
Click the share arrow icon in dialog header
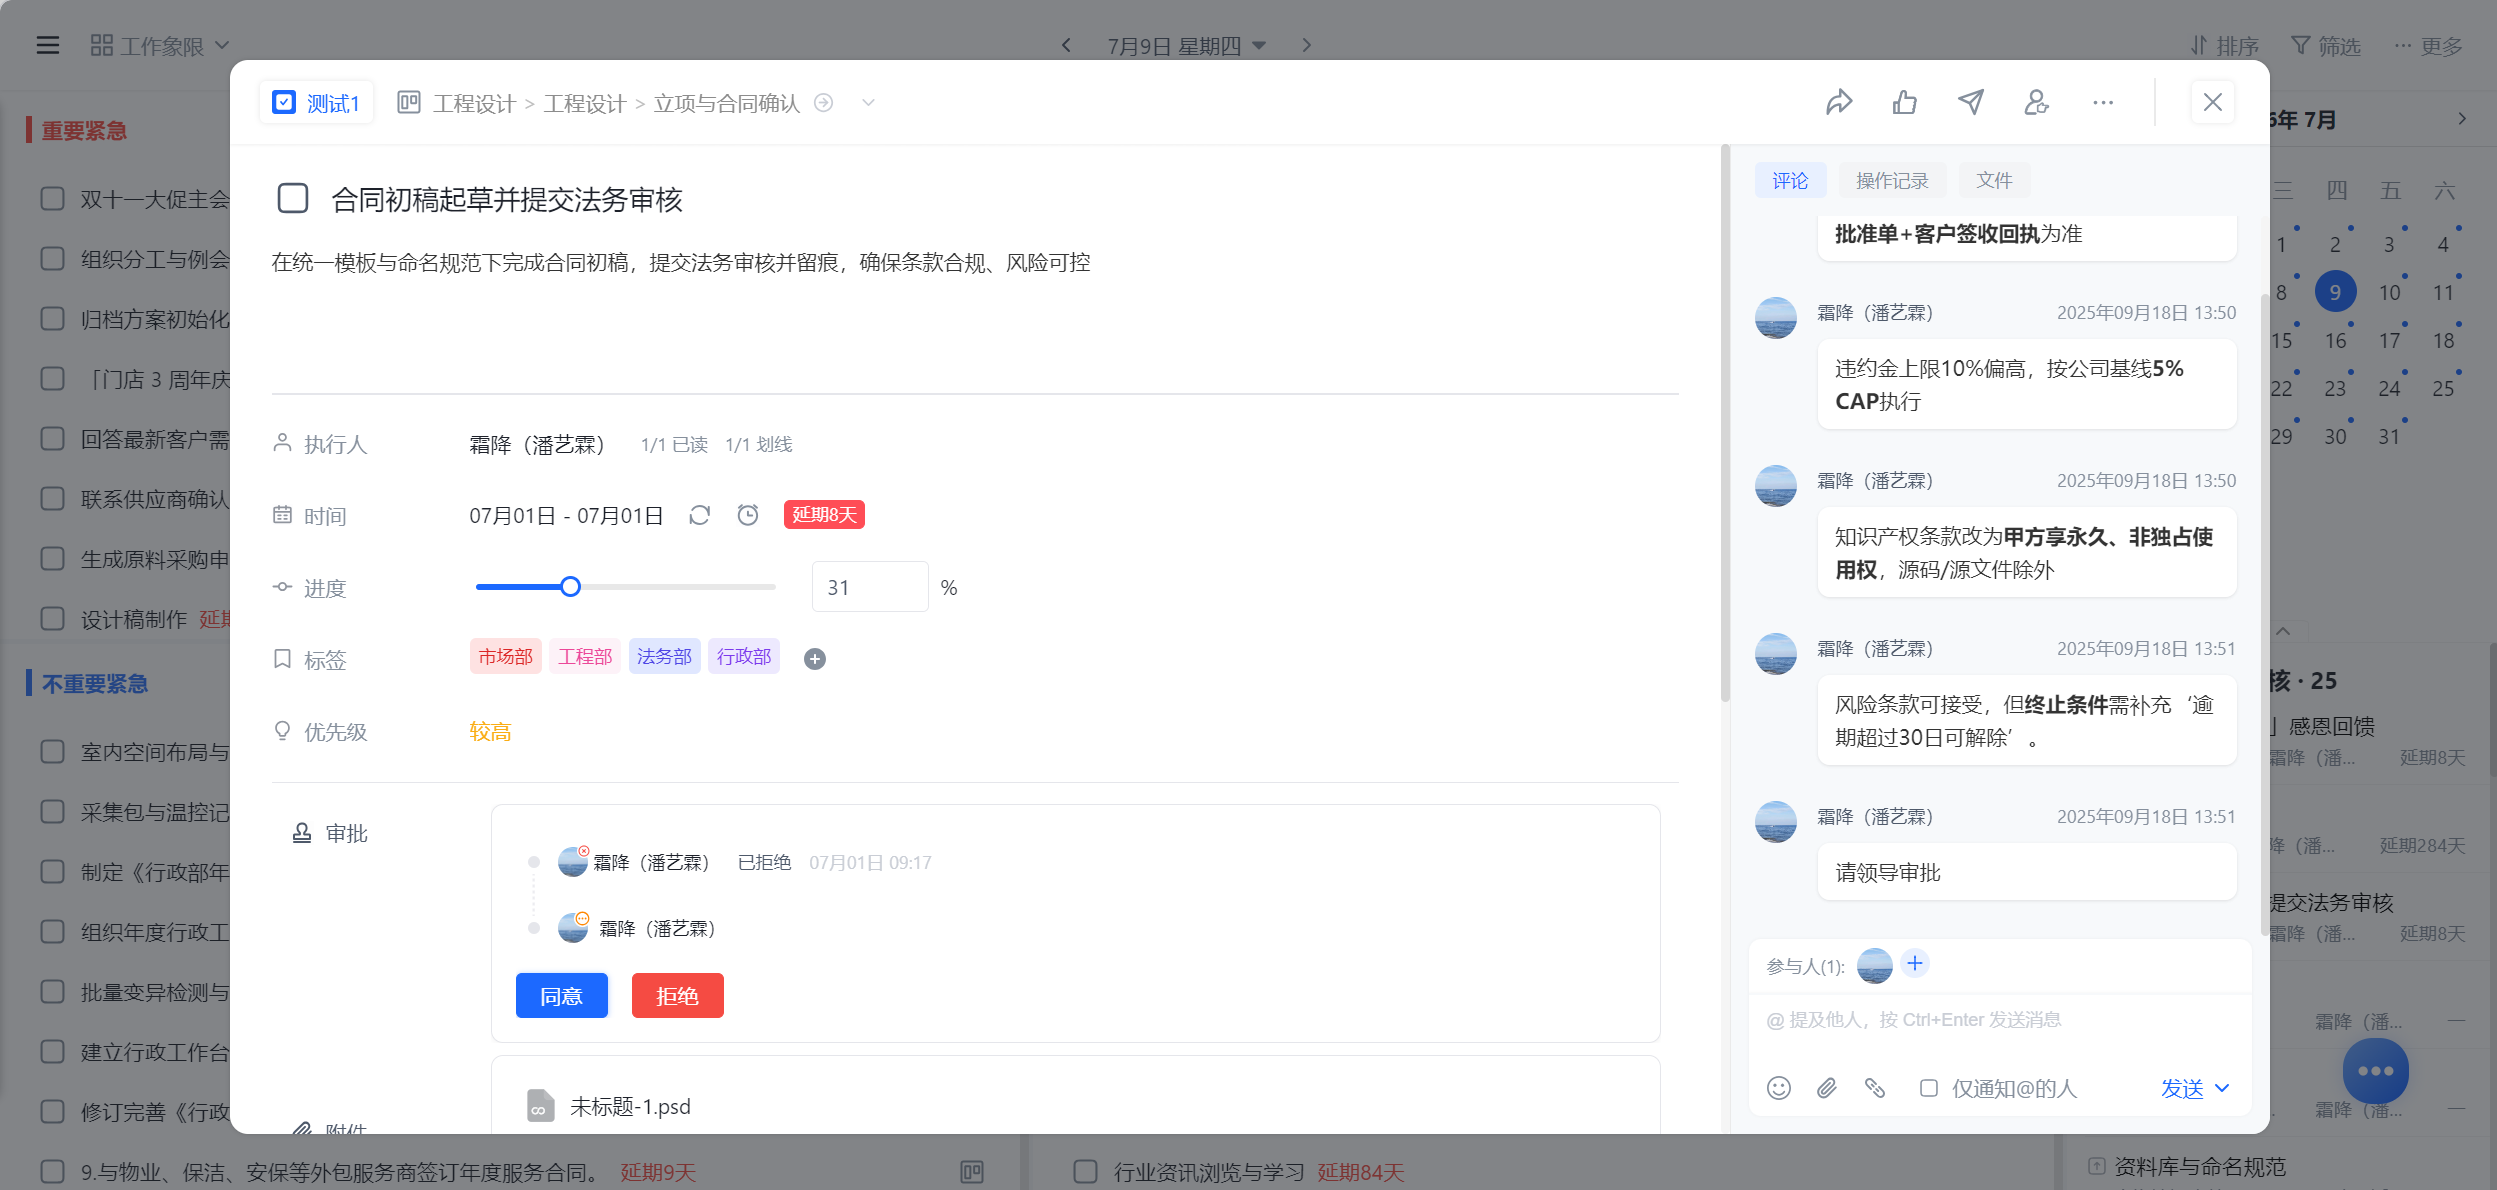(1839, 102)
